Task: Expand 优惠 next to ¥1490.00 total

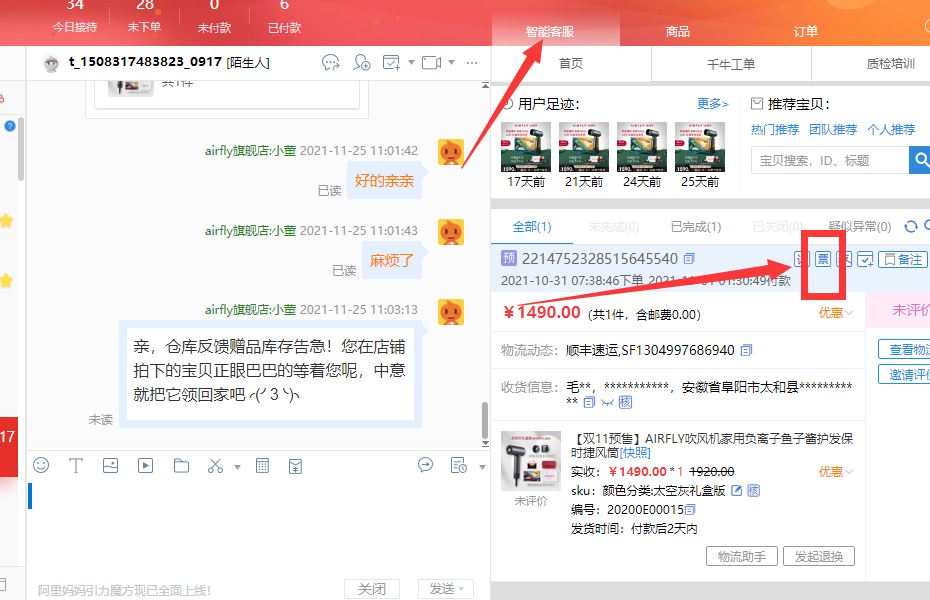Action: [x=836, y=313]
